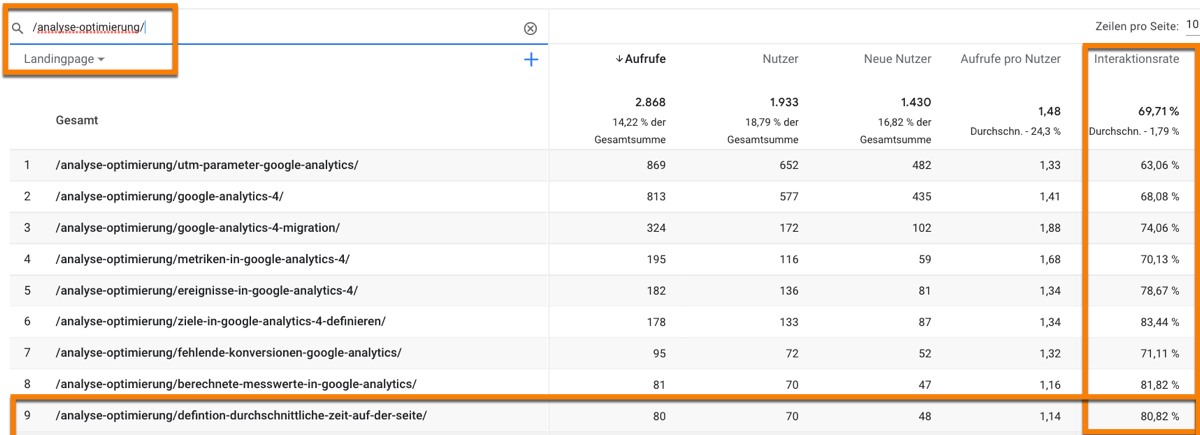Select the berechnete-messwerte-in-google-analytics row
This screenshot has height=435, width=1200.
(236, 384)
